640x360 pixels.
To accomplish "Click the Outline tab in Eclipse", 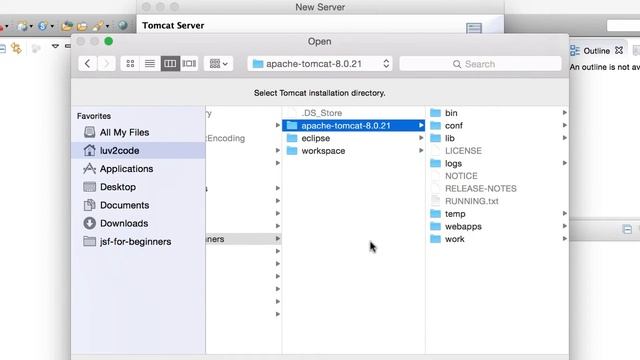I will [596, 51].
